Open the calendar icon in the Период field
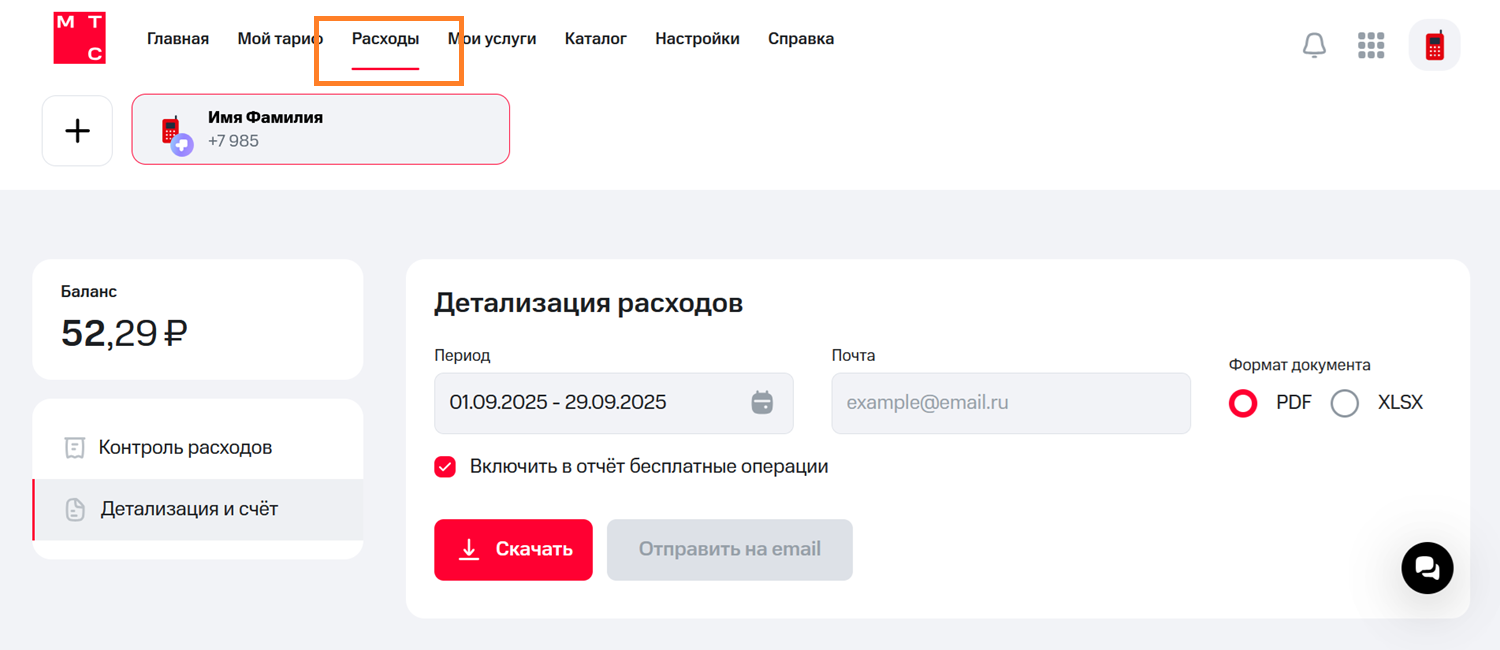This screenshot has height=650, width=1500. [x=763, y=402]
